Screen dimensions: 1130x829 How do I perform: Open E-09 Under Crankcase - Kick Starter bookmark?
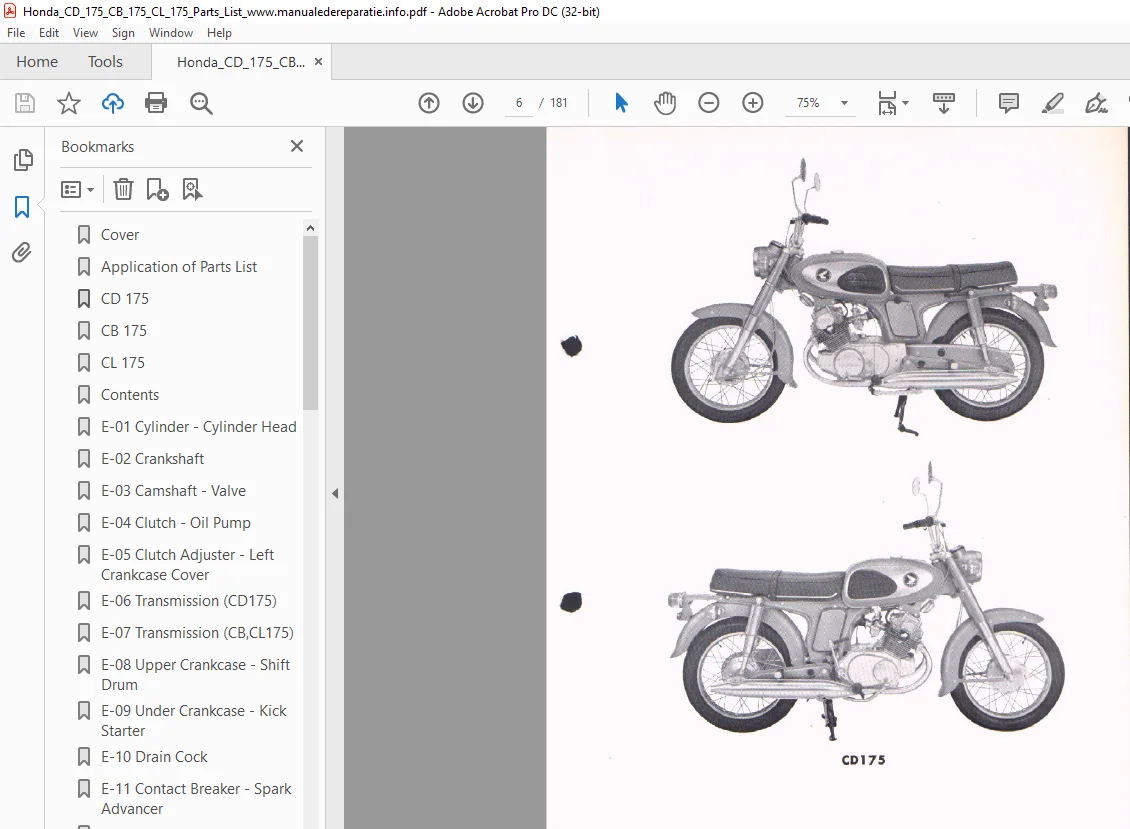[x=193, y=721]
